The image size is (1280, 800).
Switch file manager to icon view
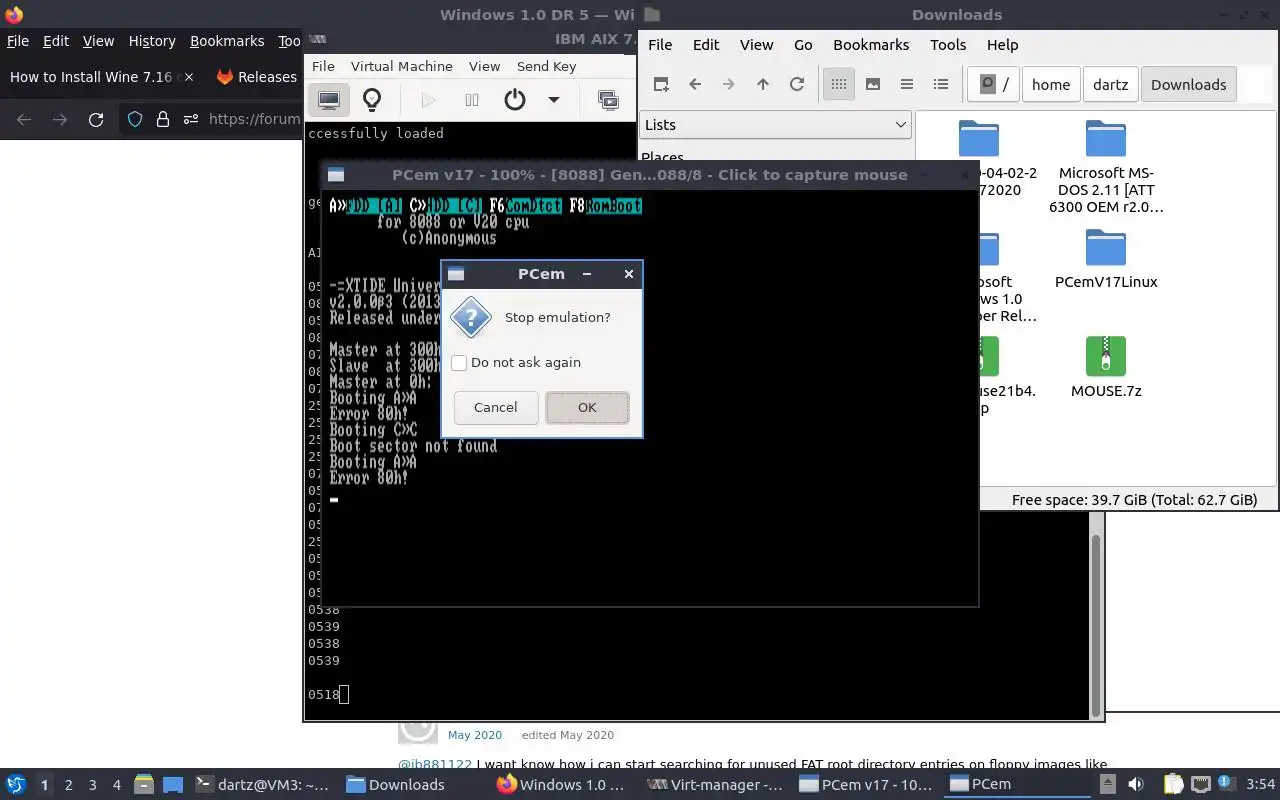click(839, 85)
